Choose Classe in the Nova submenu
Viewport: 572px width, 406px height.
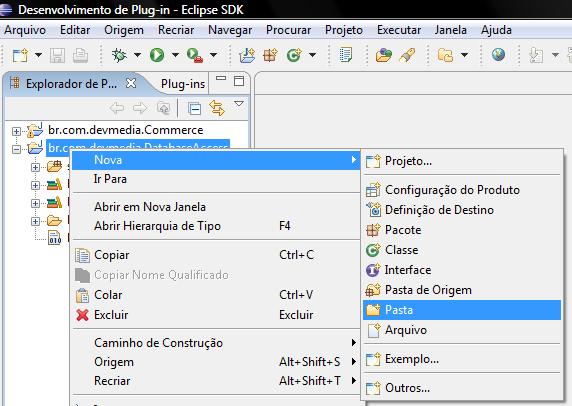click(x=462, y=250)
